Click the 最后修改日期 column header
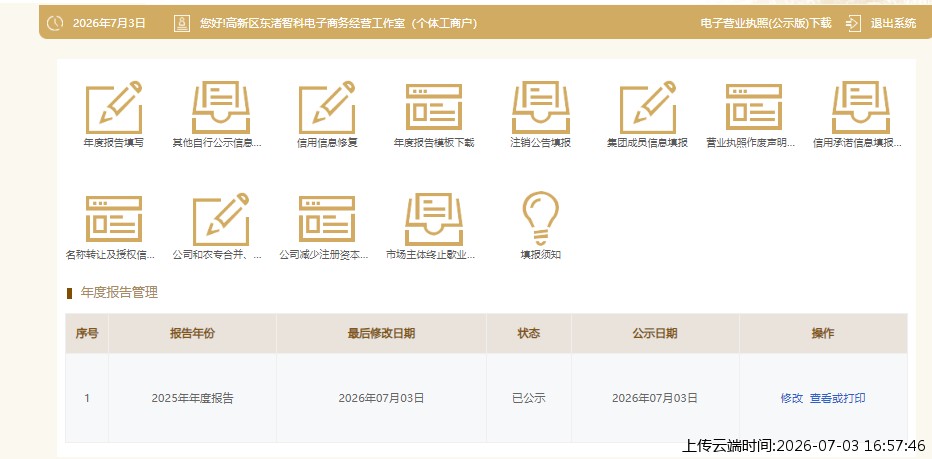 coord(382,334)
